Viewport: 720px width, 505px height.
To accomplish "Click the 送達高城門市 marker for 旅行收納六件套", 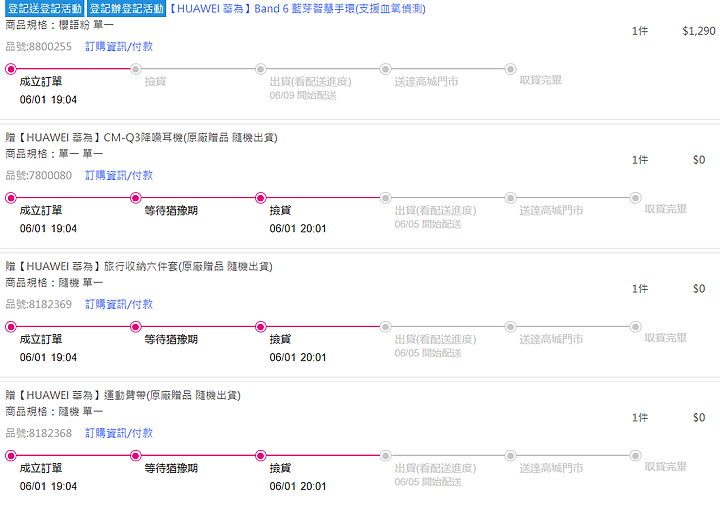I will [510, 327].
